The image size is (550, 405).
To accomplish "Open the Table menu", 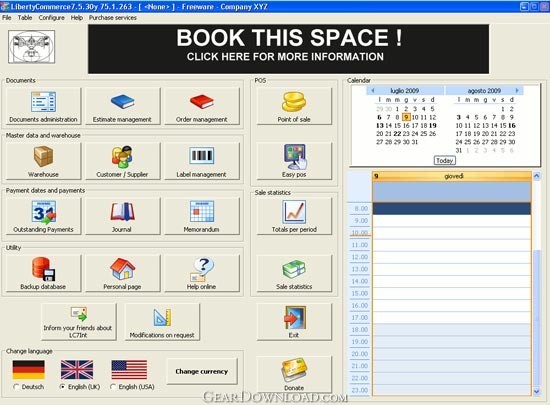I will click(x=25, y=18).
